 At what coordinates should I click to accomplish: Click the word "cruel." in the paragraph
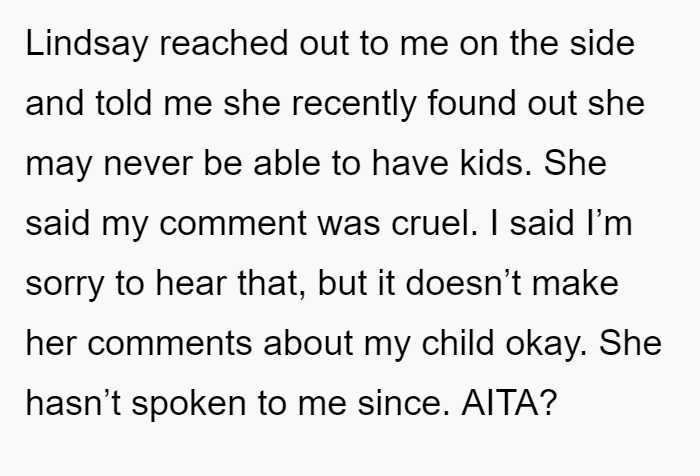coord(435,222)
